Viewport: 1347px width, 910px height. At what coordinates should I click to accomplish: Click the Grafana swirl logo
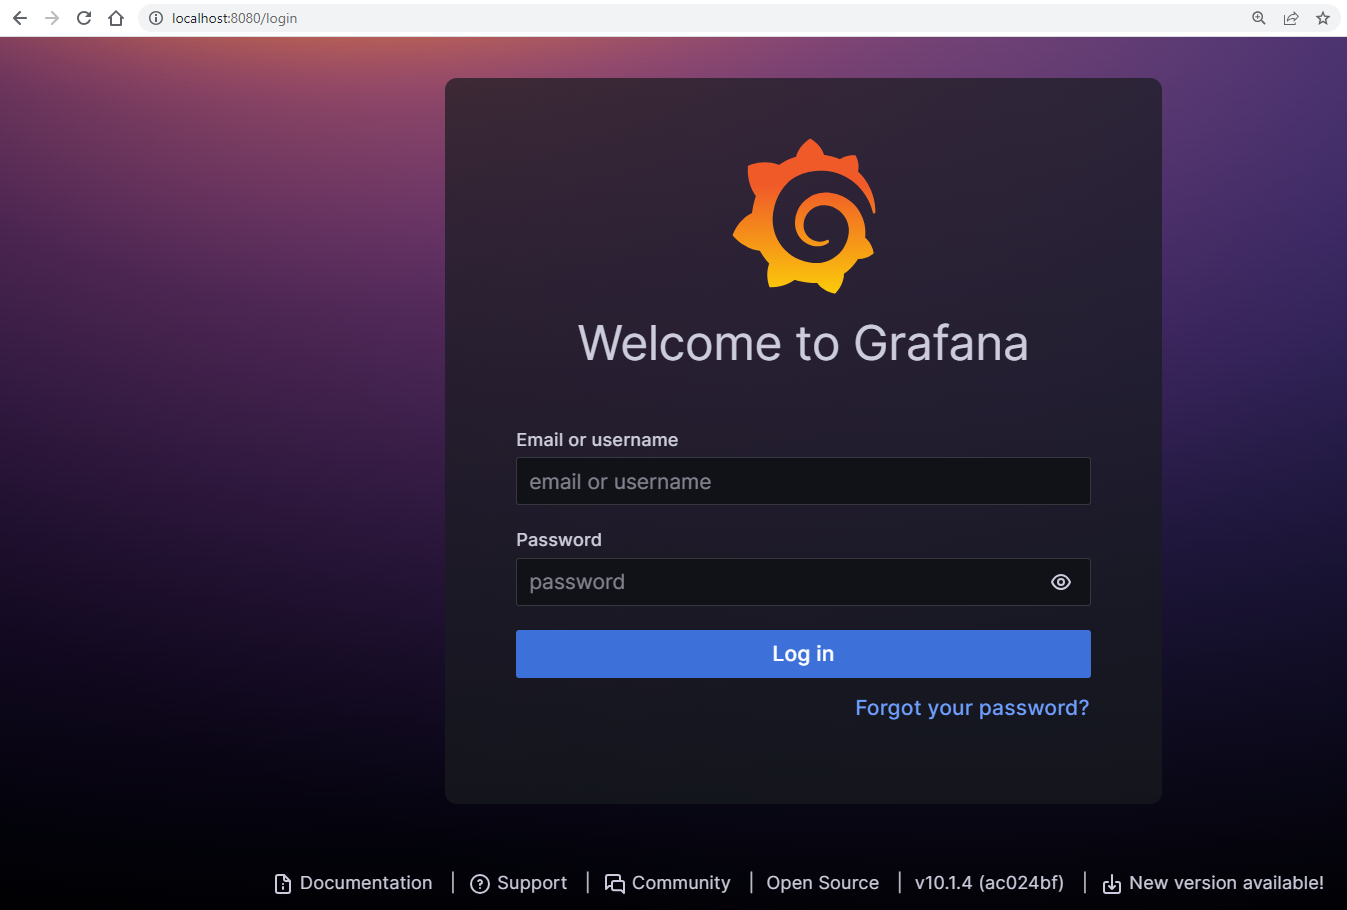[x=804, y=216]
